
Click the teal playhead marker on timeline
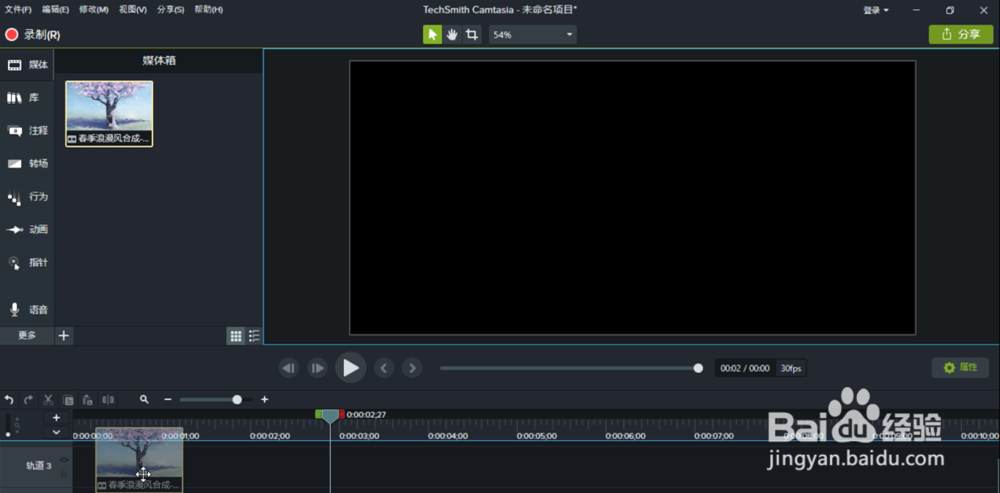coord(330,417)
